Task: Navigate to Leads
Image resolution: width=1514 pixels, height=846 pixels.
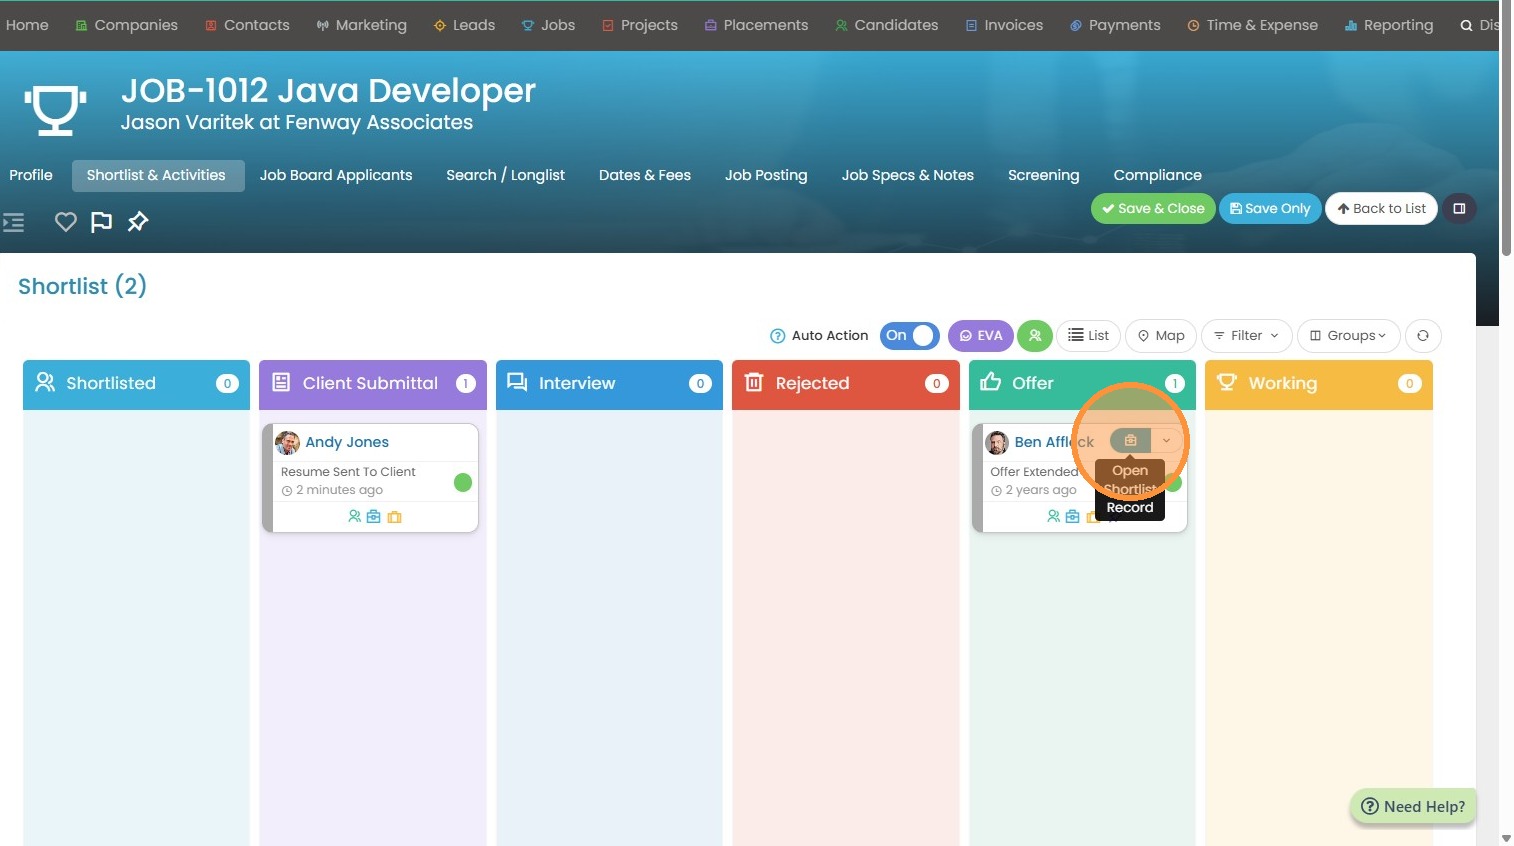Action: click(x=464, y=25)
